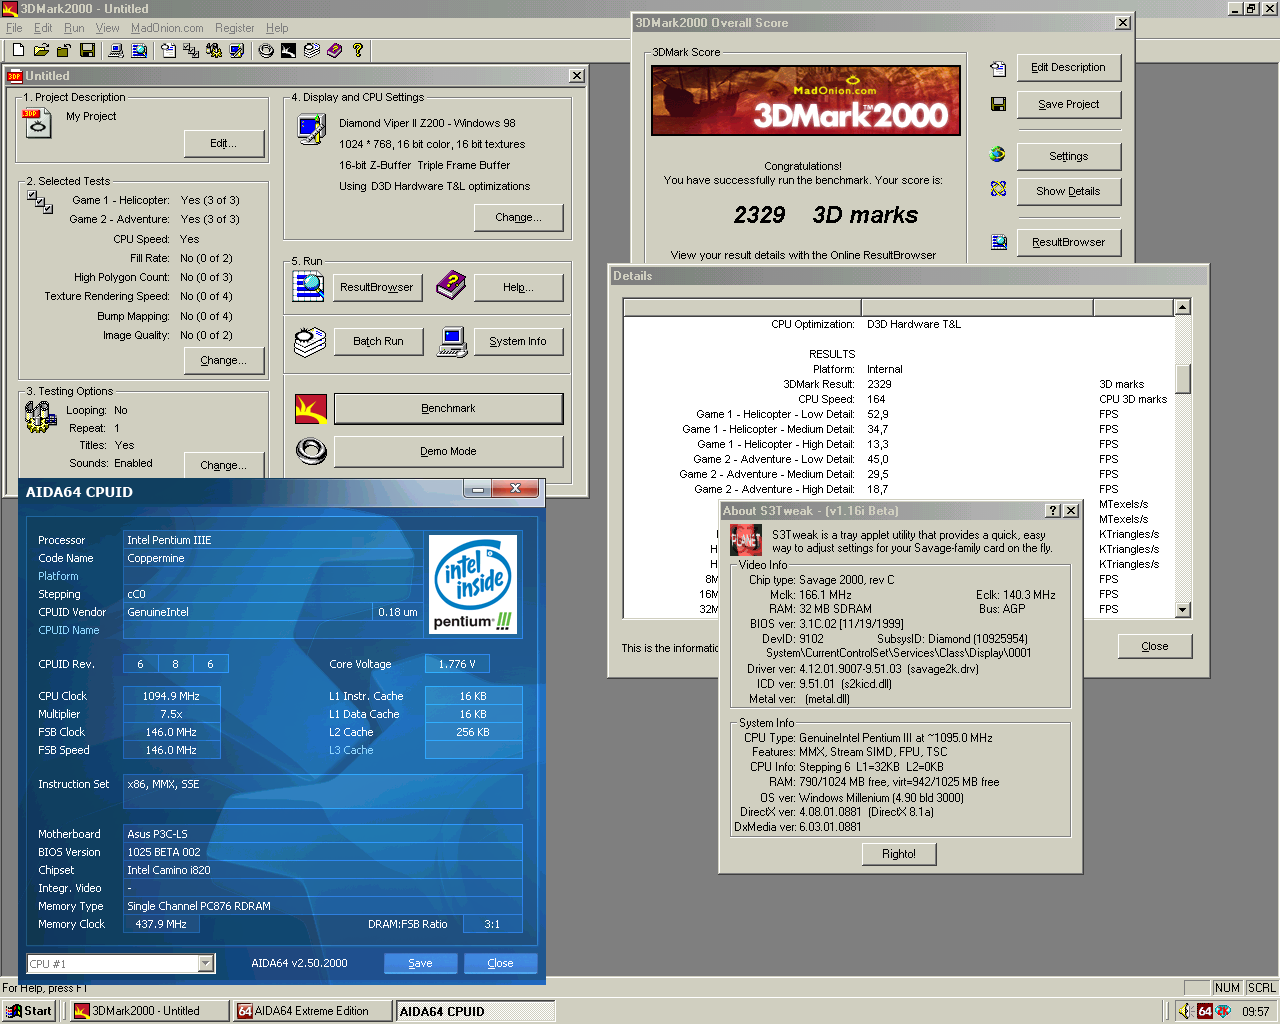Click Show Details button in Overall Score window
This screenshot has height=1024, width=1280.
pos(1069,192)
